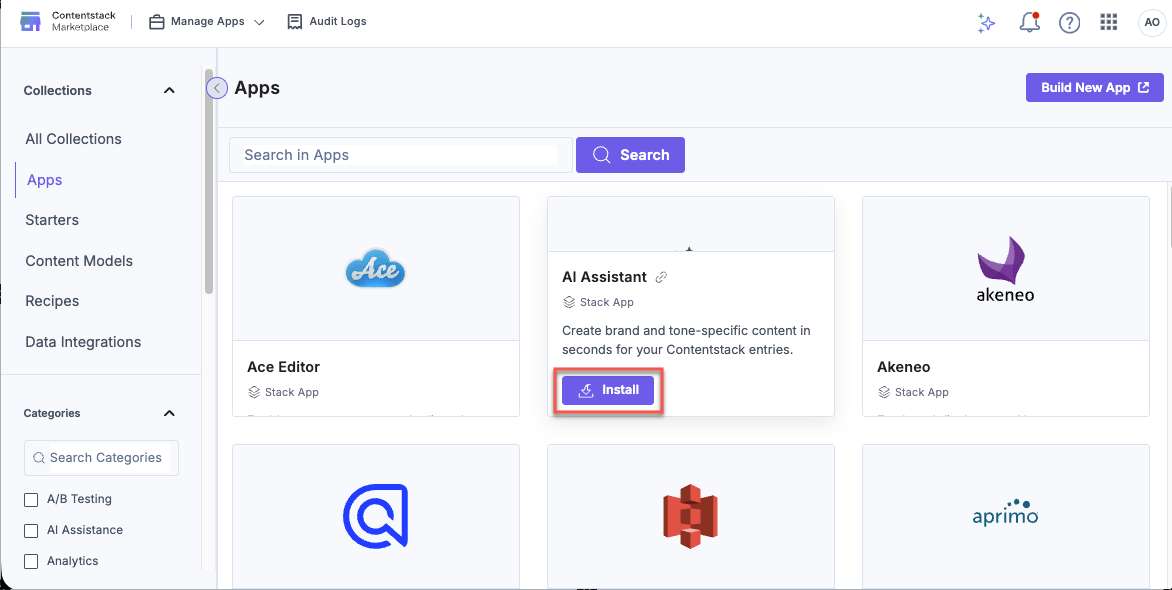Check the A/B Testing category

click(31, 500)
